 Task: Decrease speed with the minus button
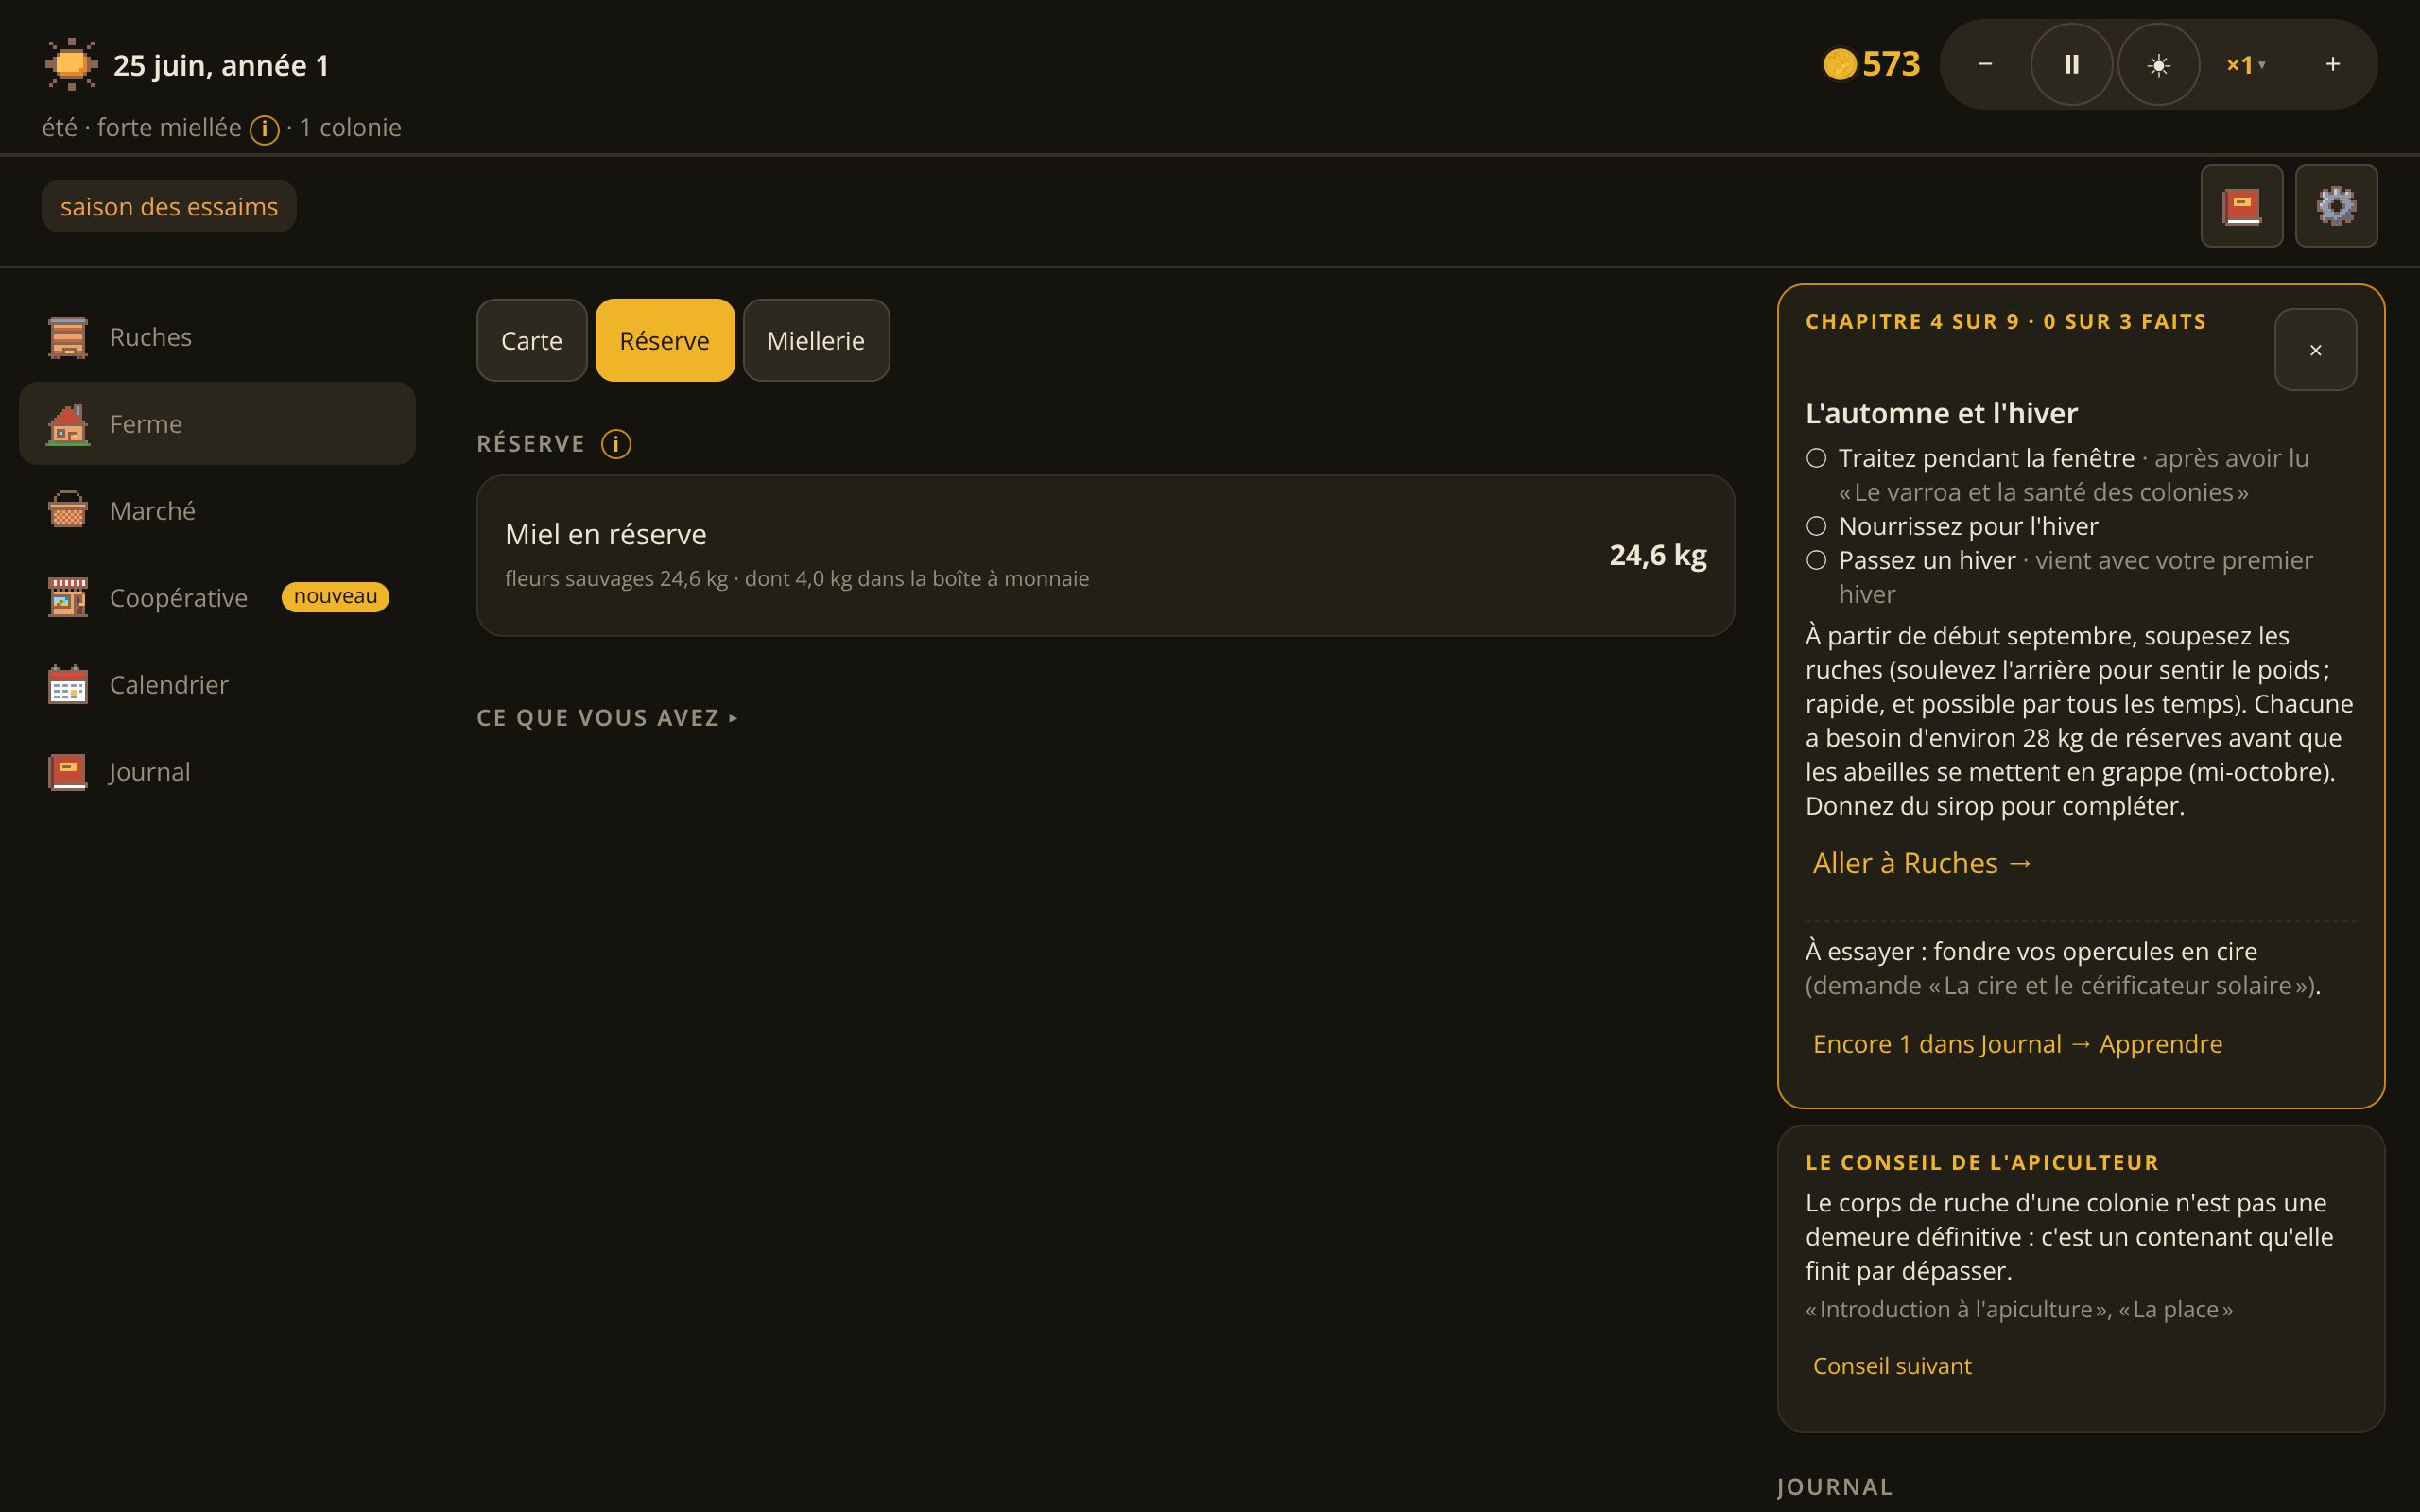coord(1985,65)
